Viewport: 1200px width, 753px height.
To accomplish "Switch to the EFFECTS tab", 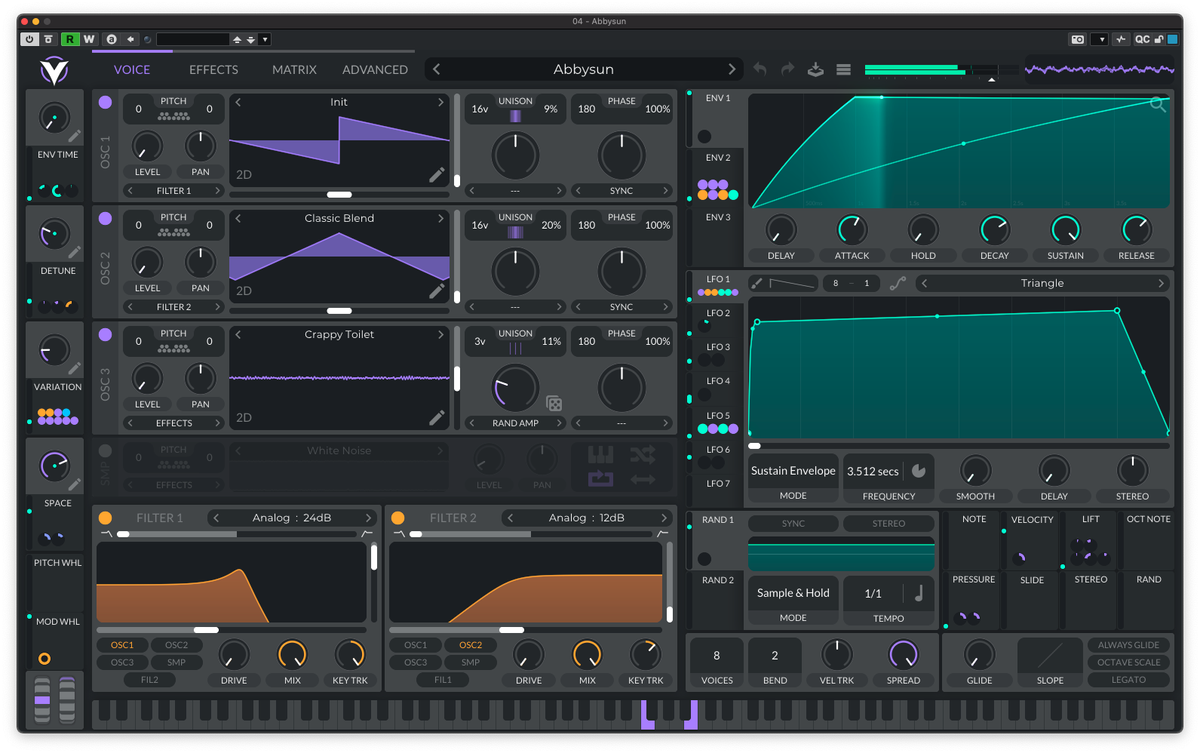I will [x=213, y=70].
